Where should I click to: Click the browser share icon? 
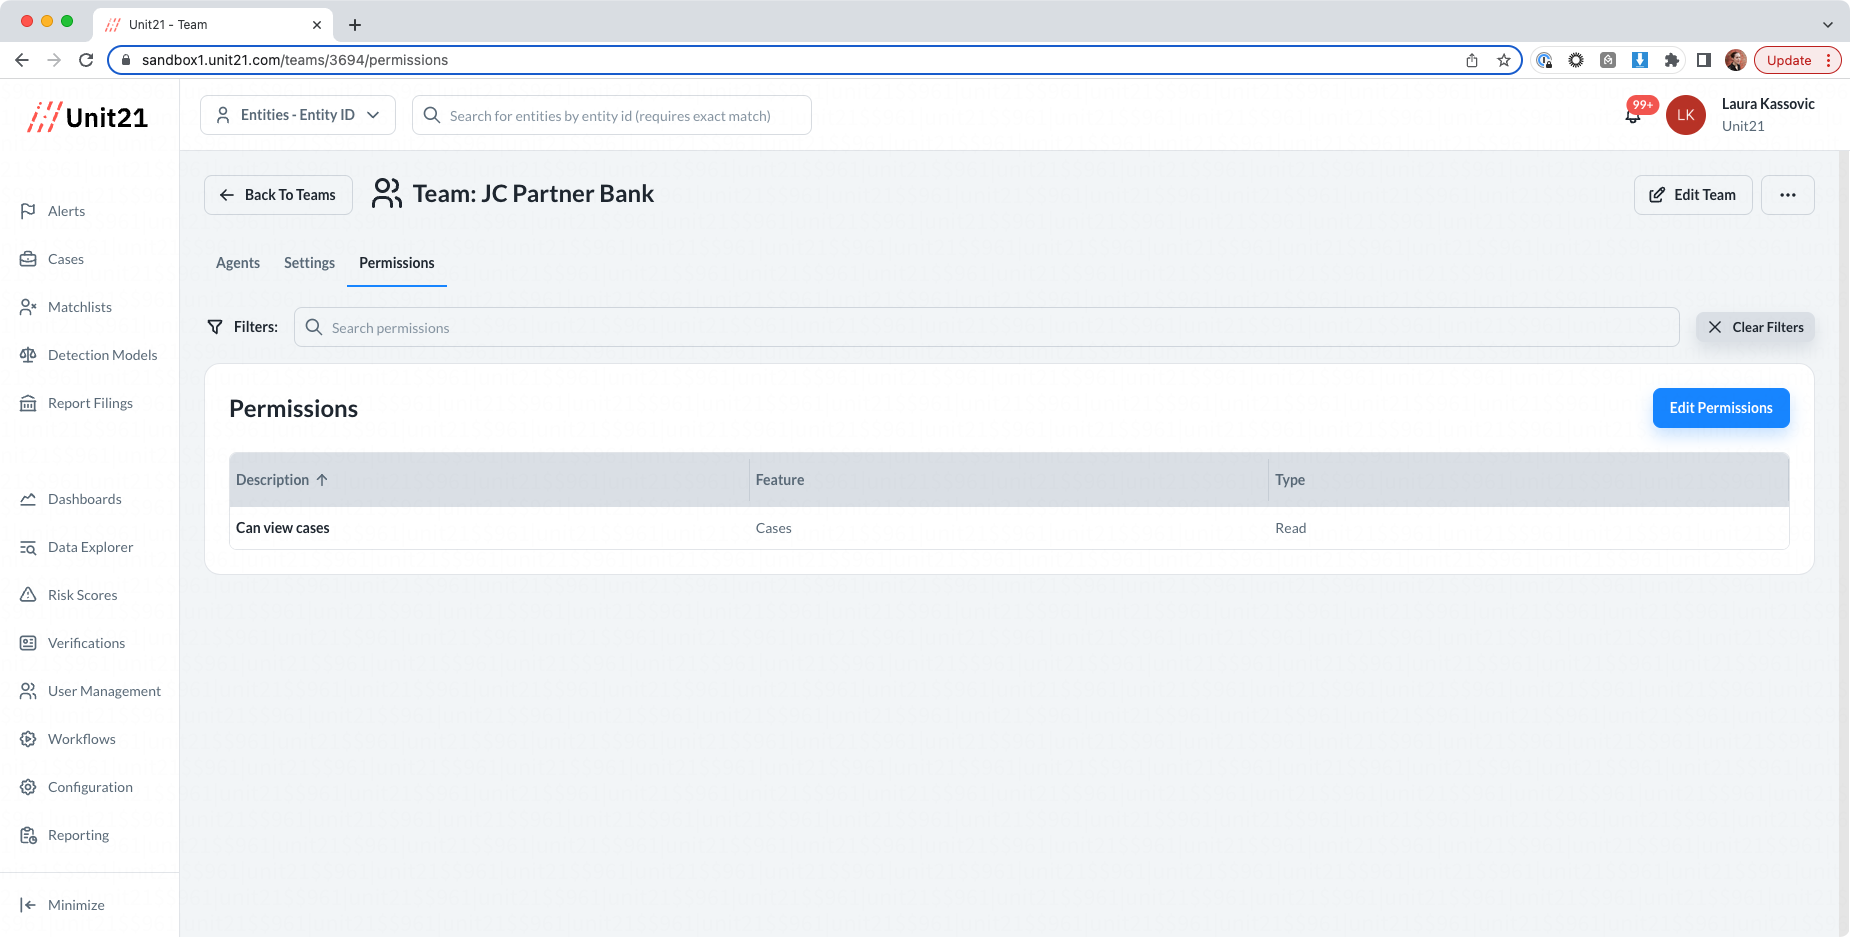1472,60
